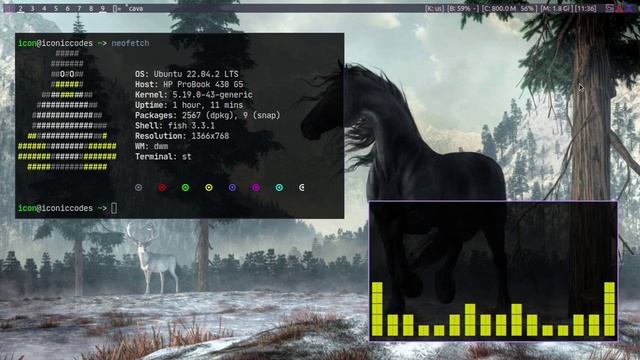Click the red neofetch color circle
Screen dimensions: 640x360
[x=162, y=187]
